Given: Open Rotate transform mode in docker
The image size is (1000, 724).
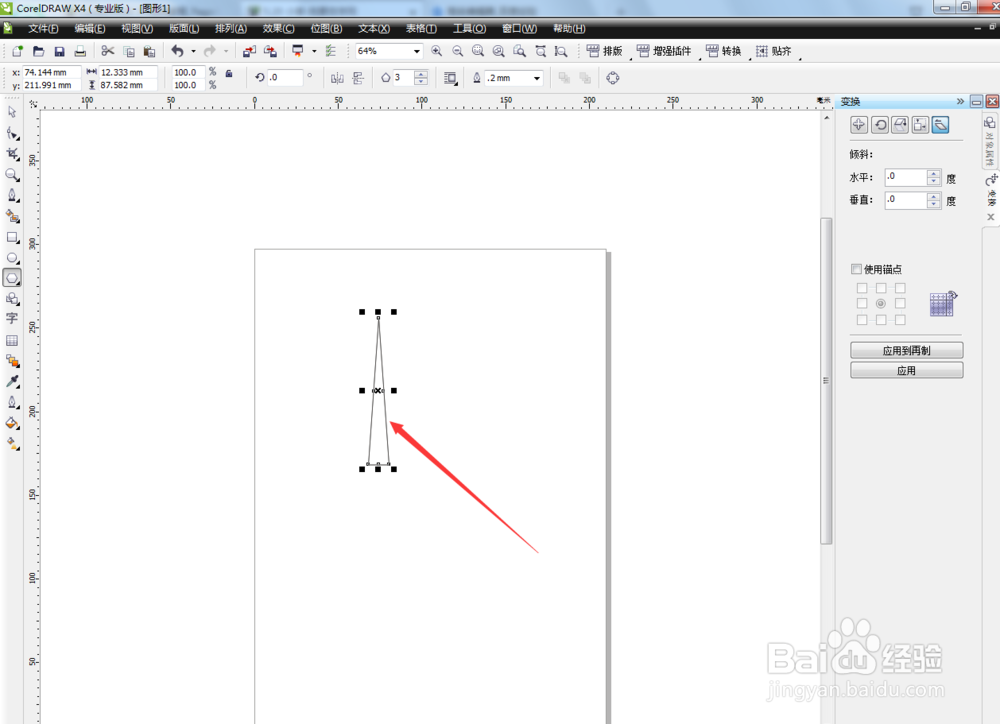Looking at the screenshot, I should pyautogui.click(x=880, y=125).
